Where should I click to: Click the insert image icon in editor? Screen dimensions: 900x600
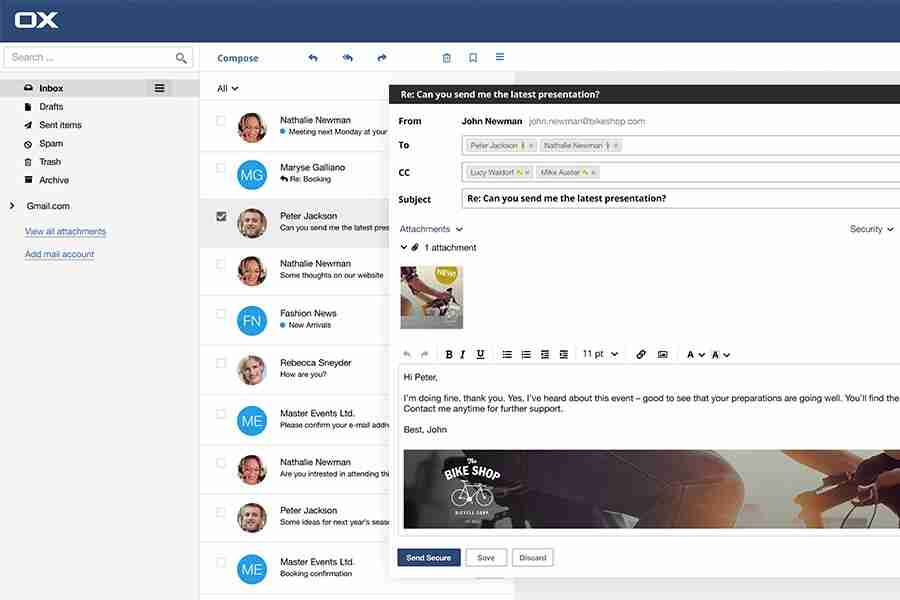point(662,354)
